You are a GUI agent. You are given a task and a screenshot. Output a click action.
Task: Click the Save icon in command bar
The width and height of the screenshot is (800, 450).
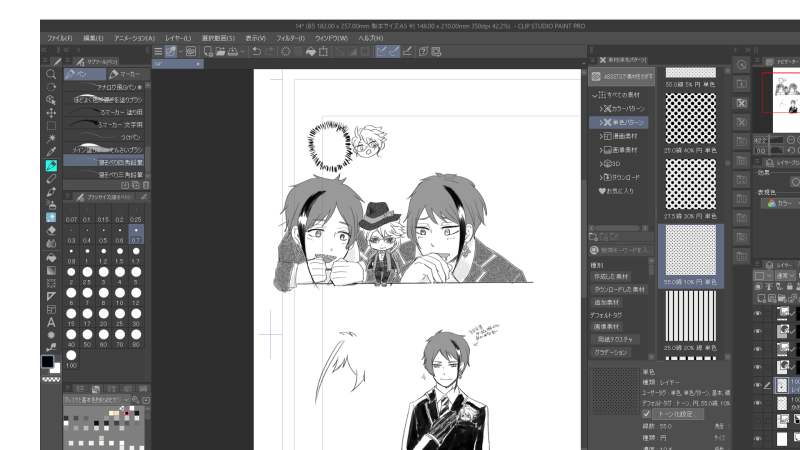pos(233,51)
